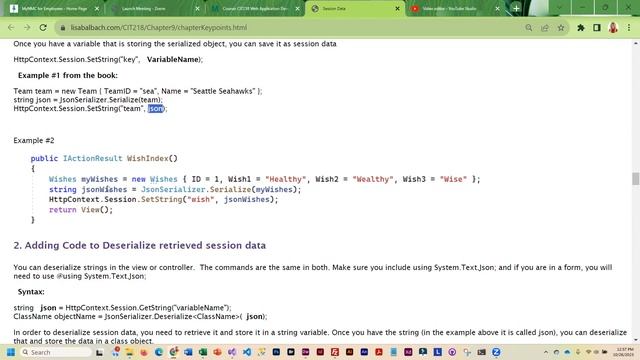Open Visual Studio Code from taskbar

click(247, 352)
